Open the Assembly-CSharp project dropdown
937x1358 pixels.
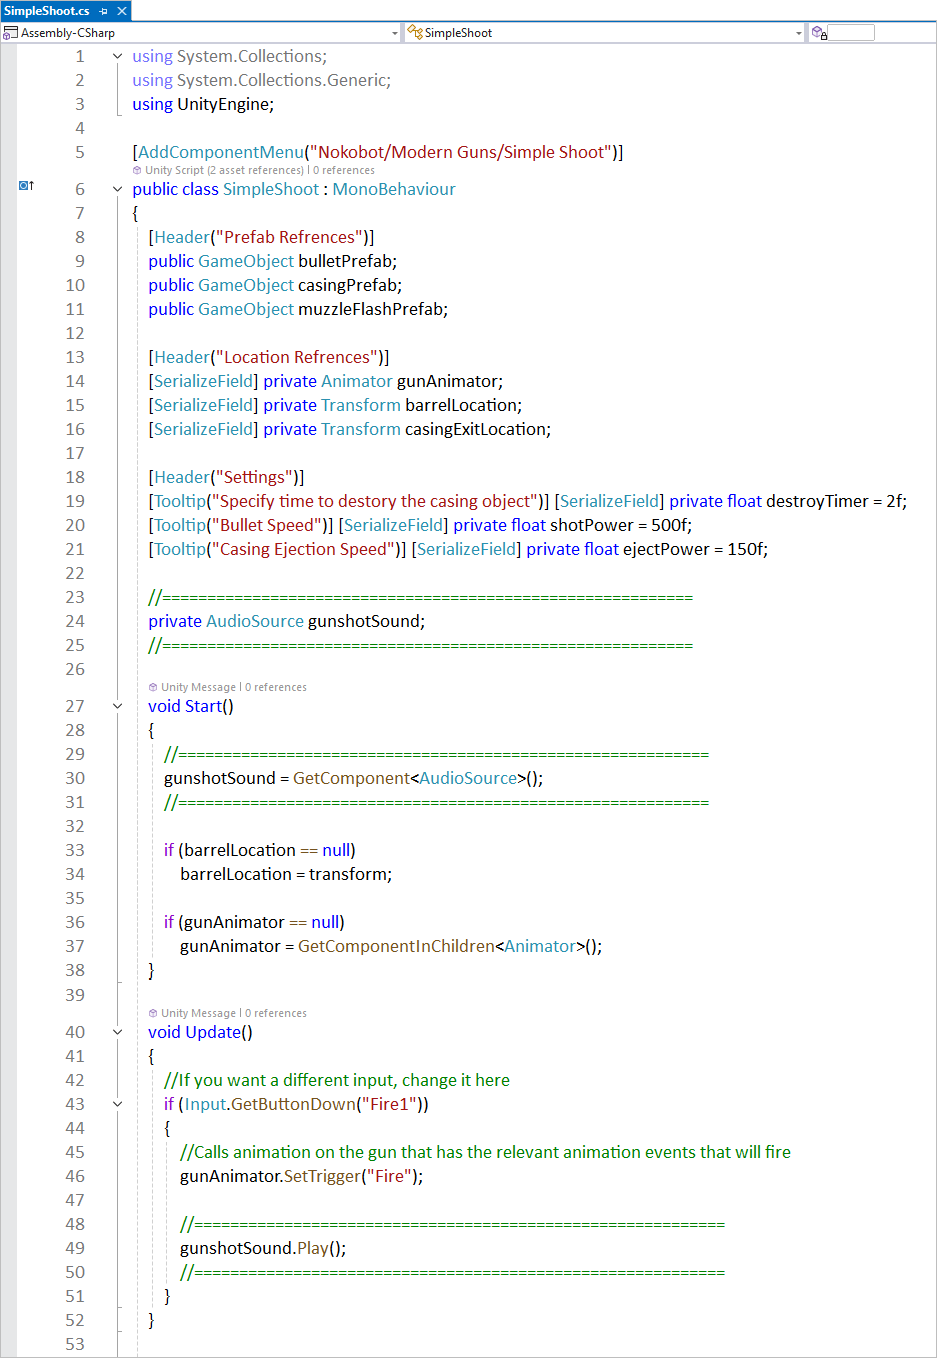pos(395,33)
